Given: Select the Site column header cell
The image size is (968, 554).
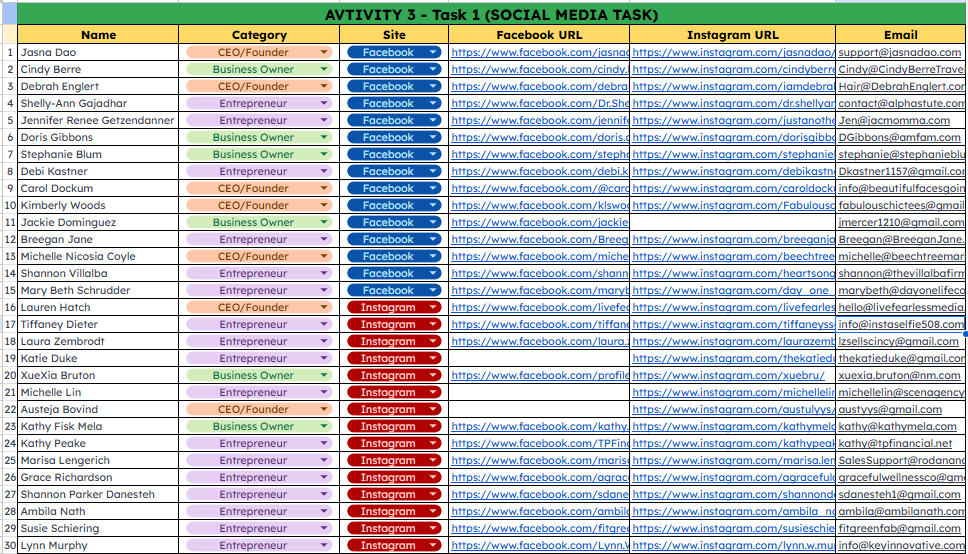Looking at the screenshot, I should click(394, 35).
